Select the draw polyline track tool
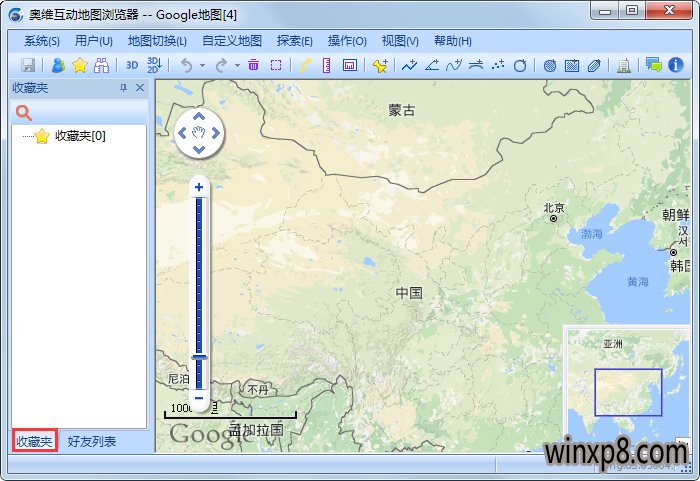The width and height of the screenshot is (700, 481). 409,65
